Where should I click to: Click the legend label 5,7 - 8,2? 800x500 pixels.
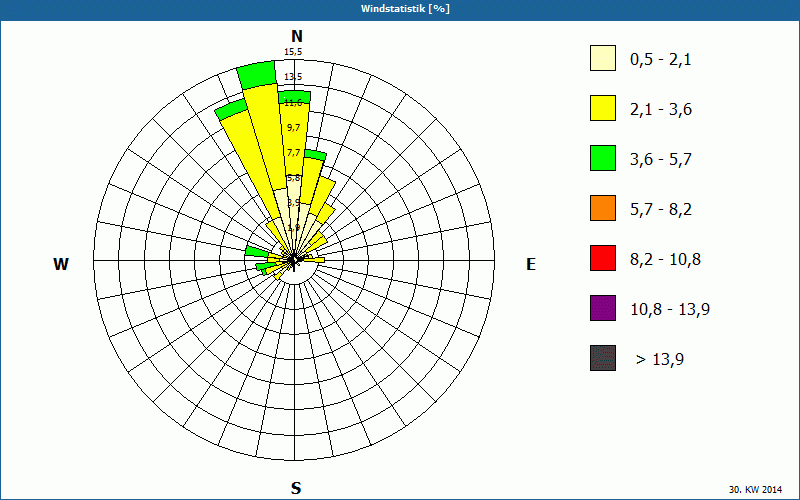tap(661, 210)
